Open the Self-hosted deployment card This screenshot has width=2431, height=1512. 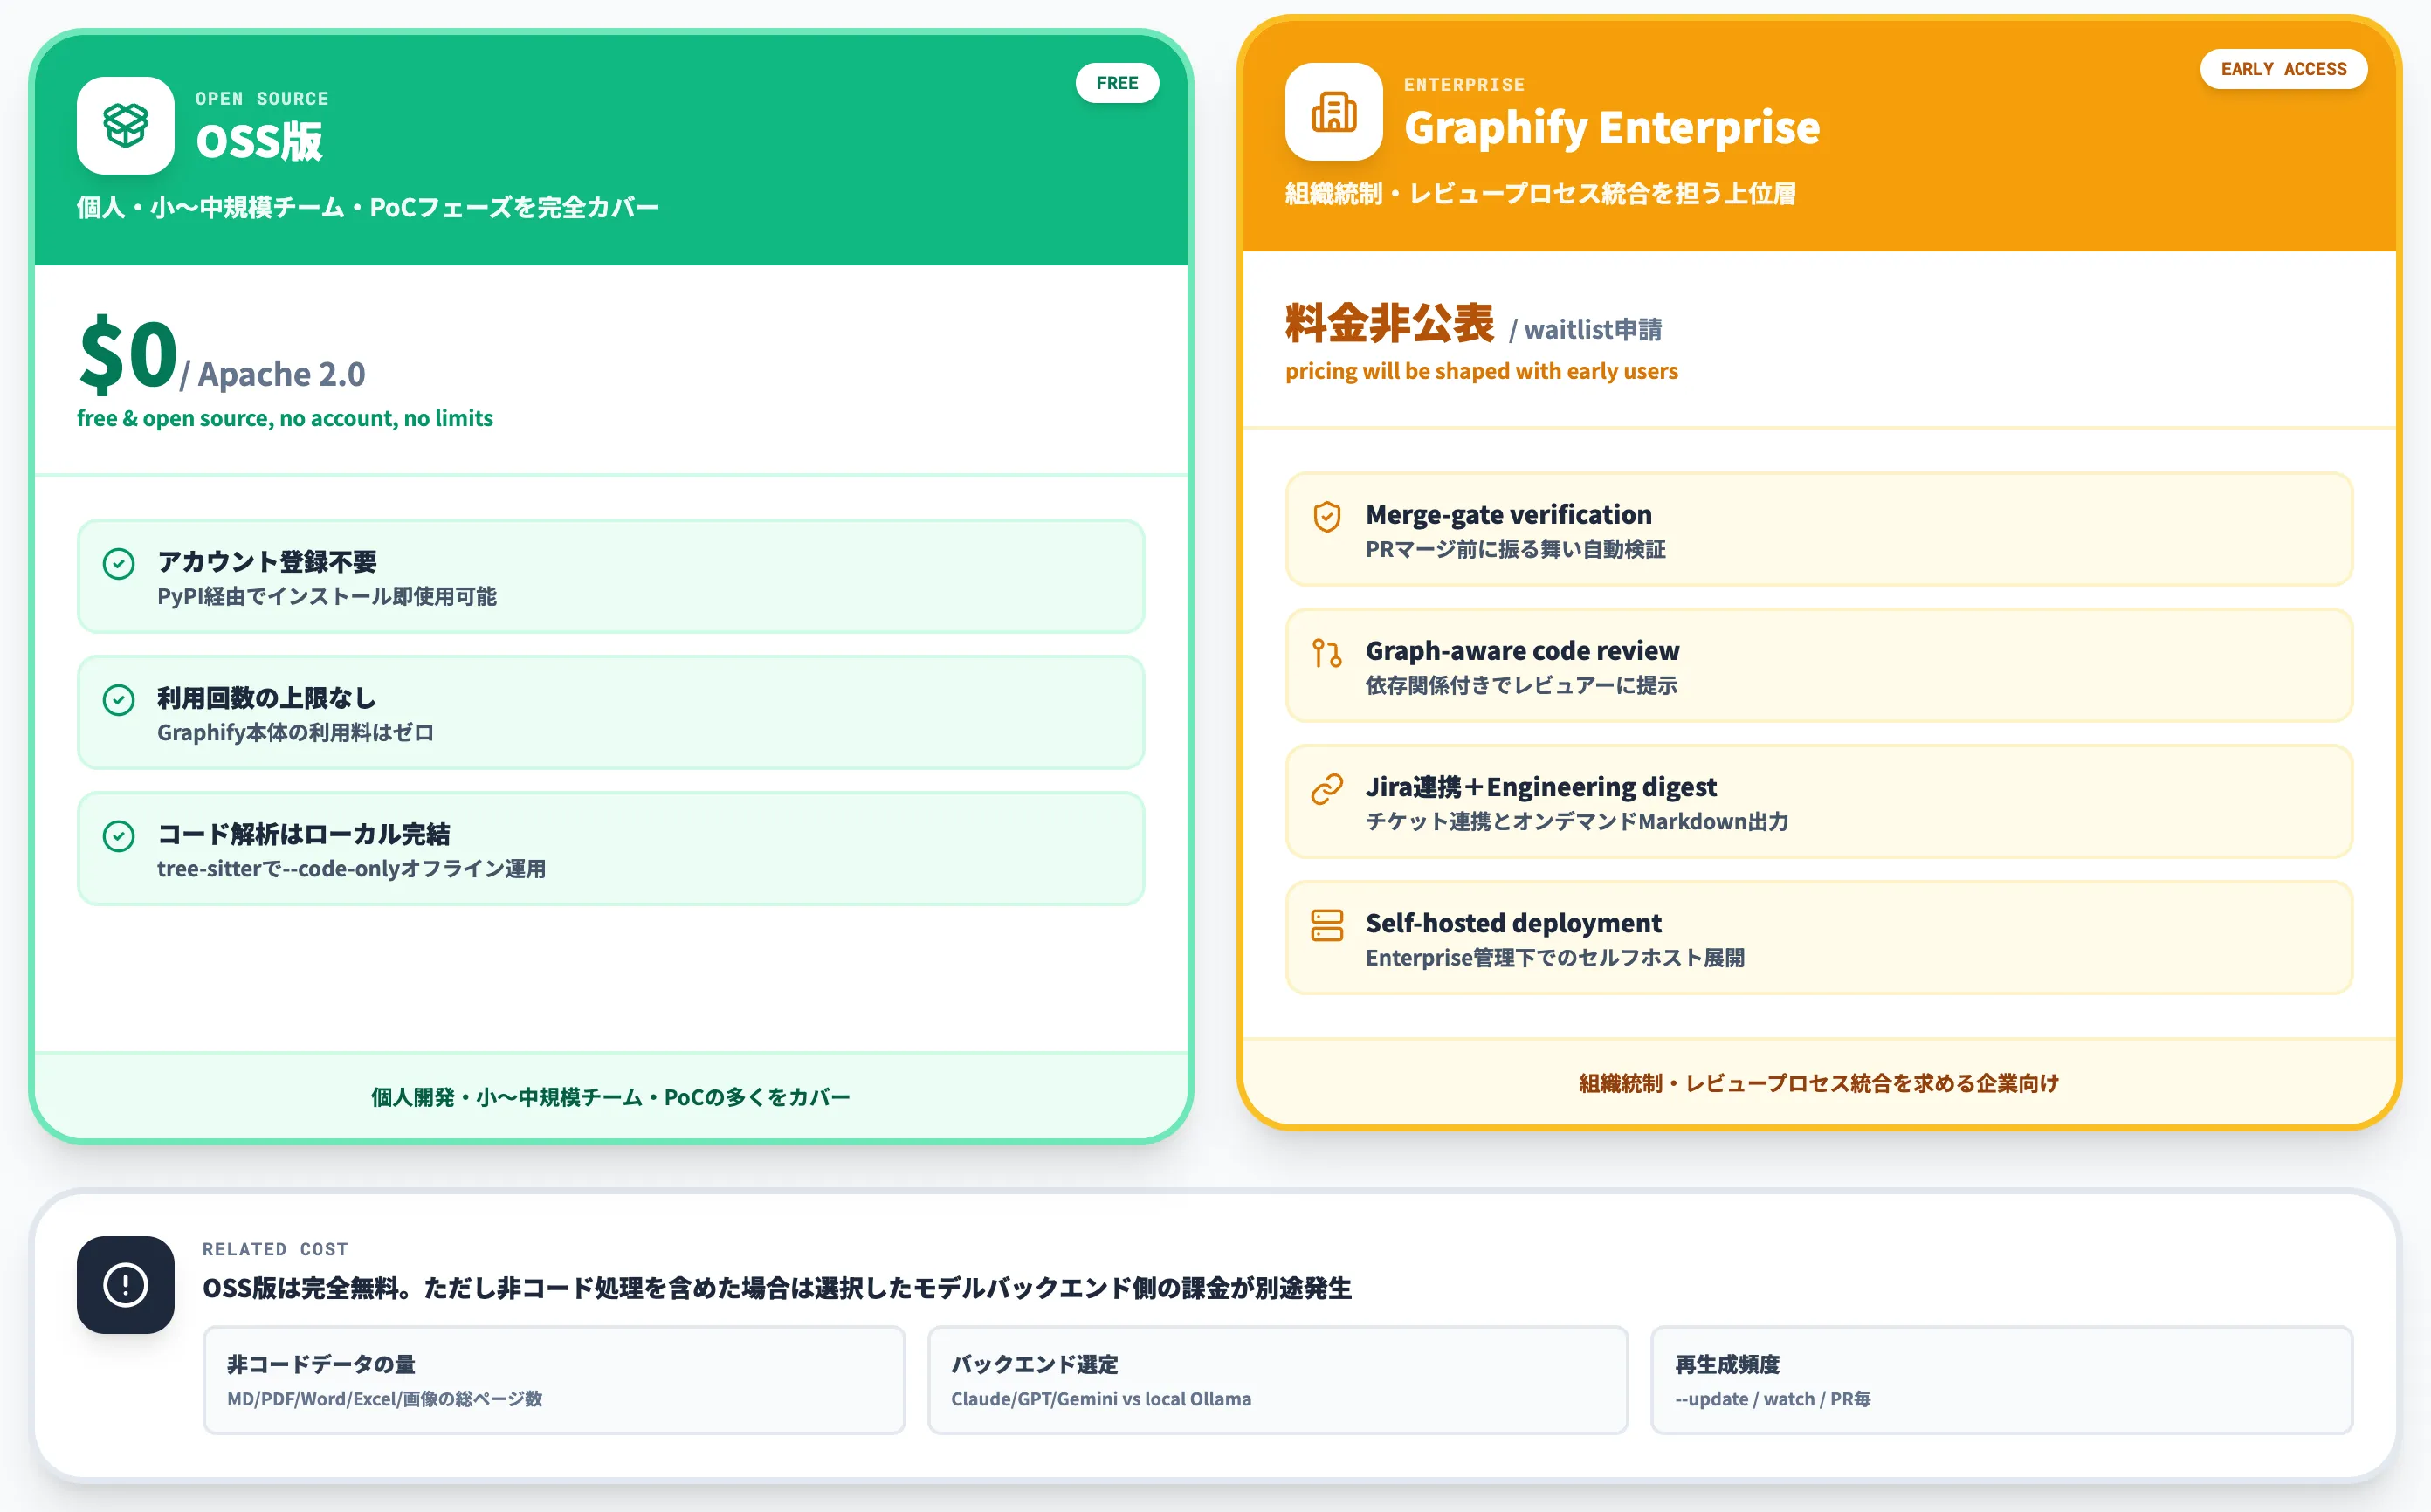(1819, 937)
